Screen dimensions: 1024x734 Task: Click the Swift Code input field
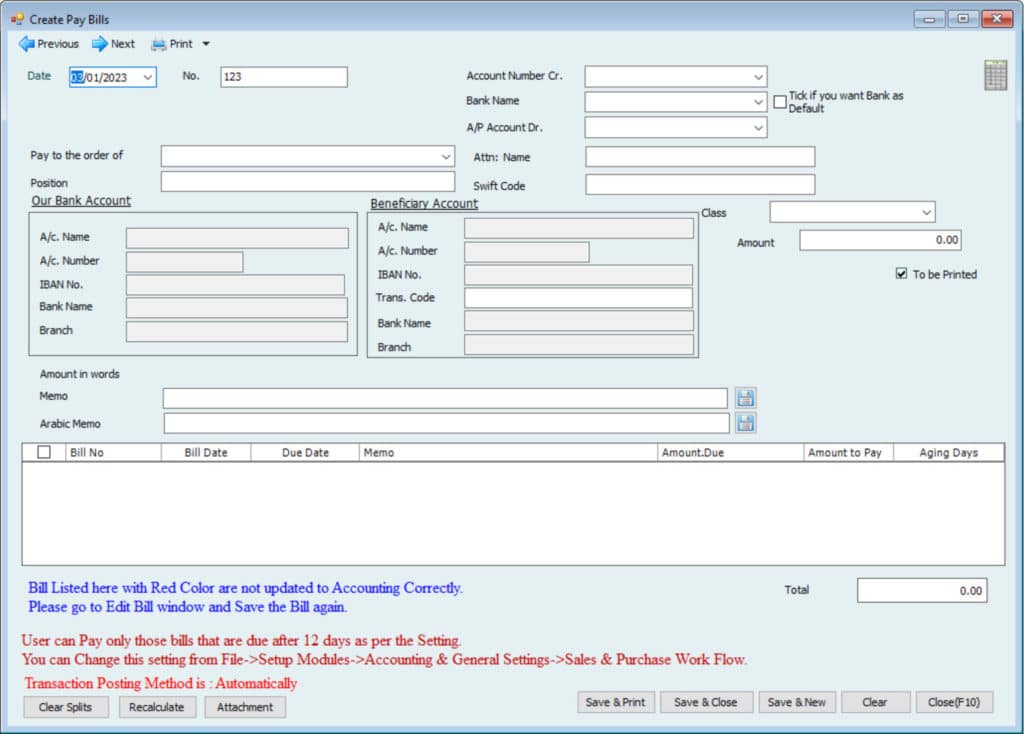pos(700,185)
